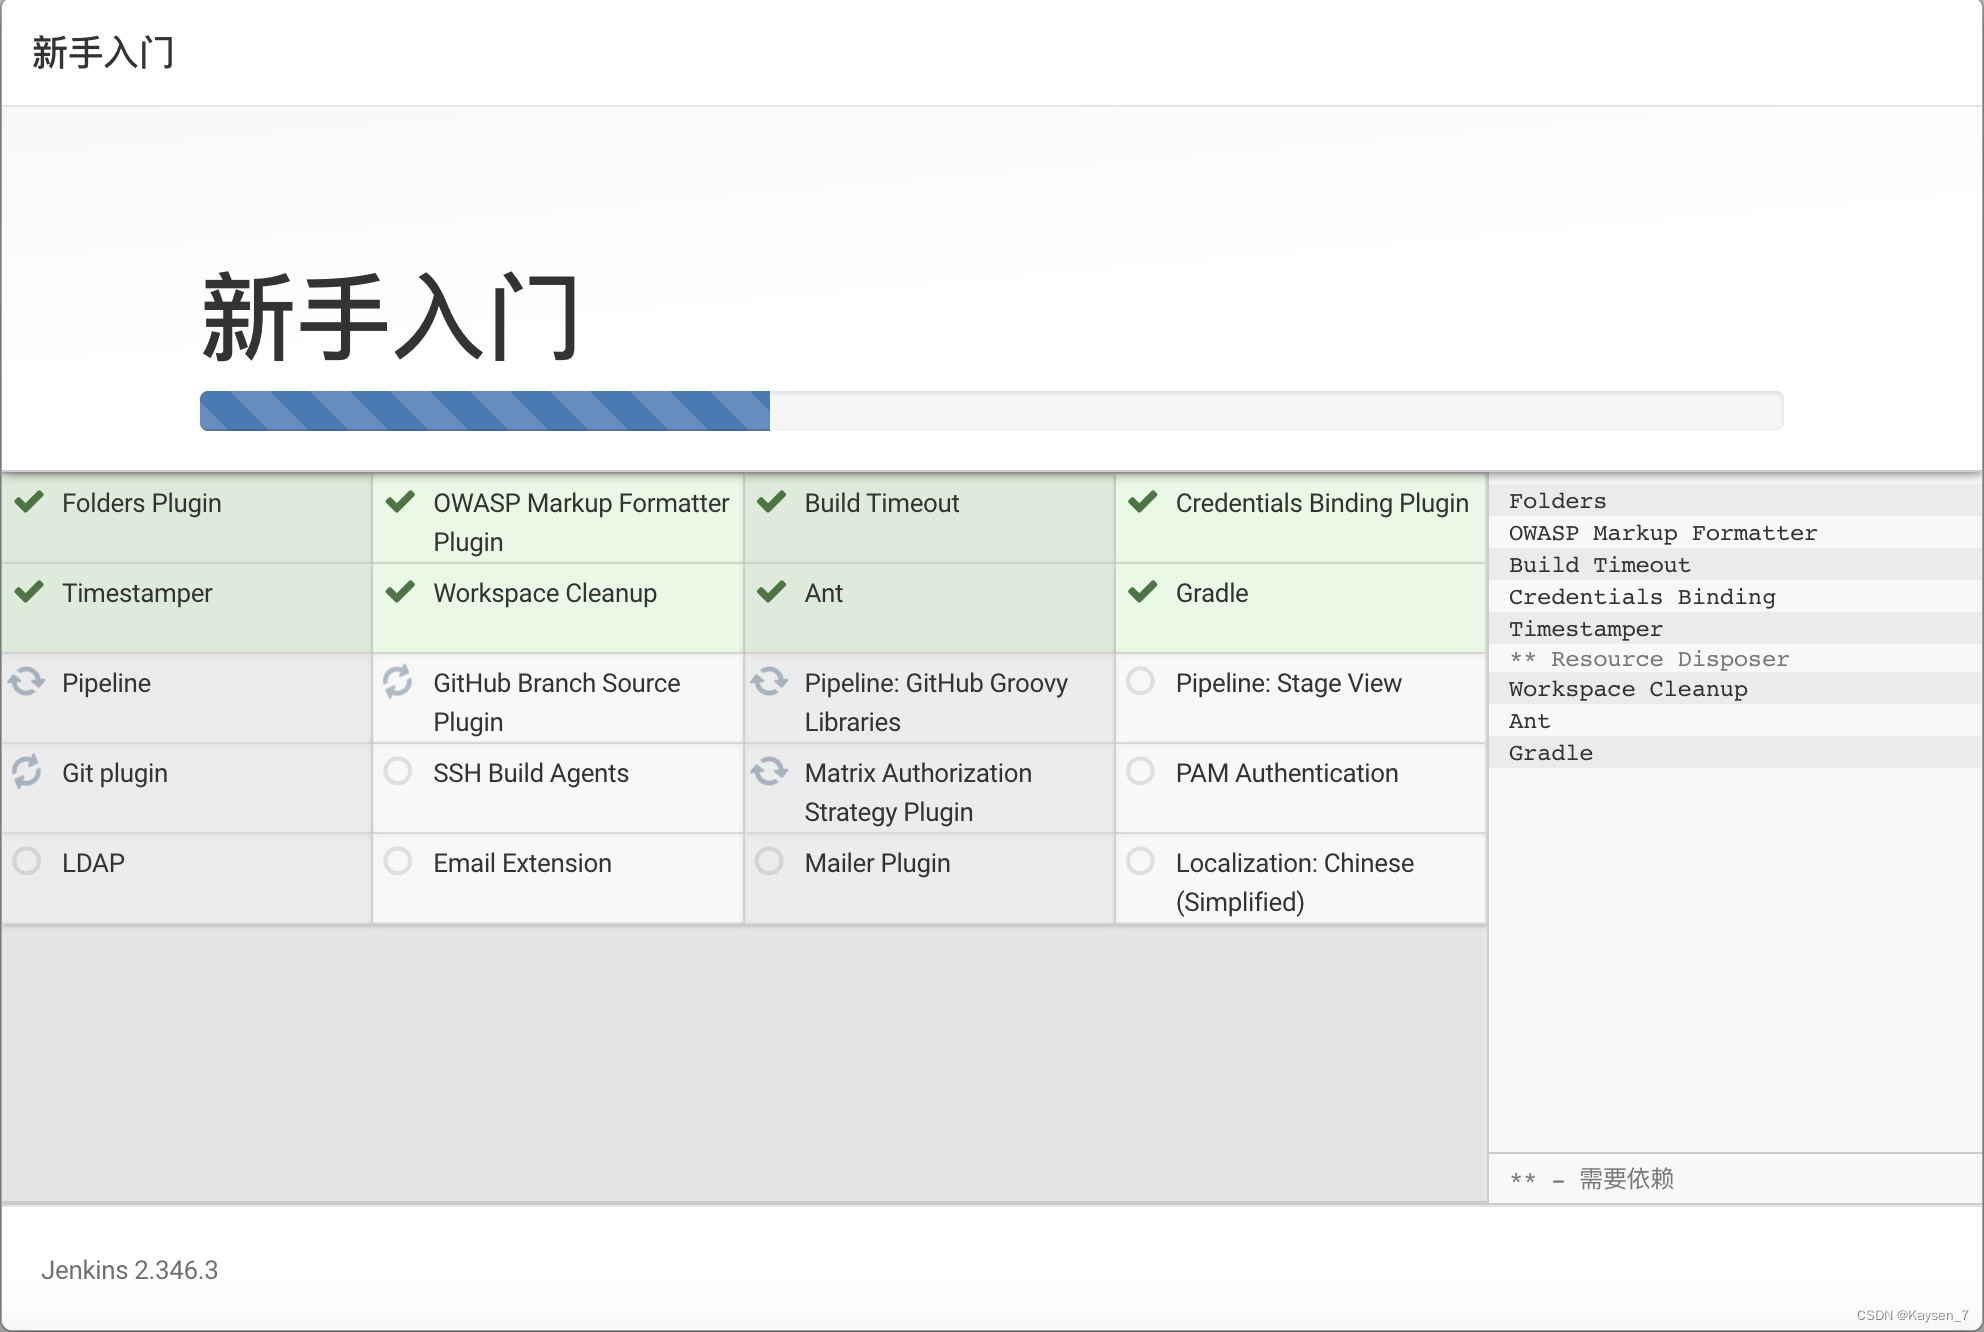Click pending circle for SSH Build Agents
This screenshot has width=1984, height=1332.
(x=398, y=771)
